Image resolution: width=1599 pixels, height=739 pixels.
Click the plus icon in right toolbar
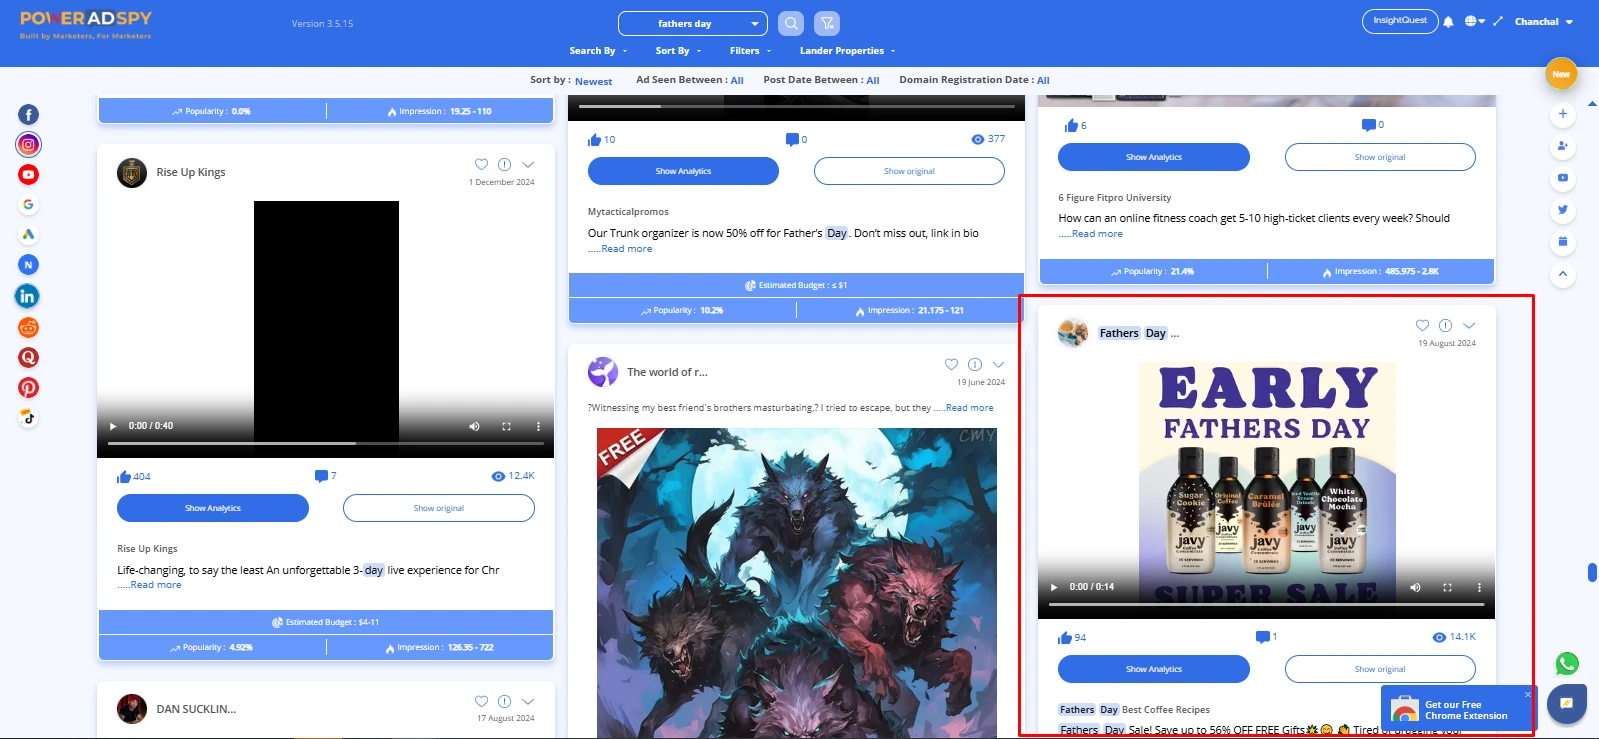click(x=1562, y=114)
